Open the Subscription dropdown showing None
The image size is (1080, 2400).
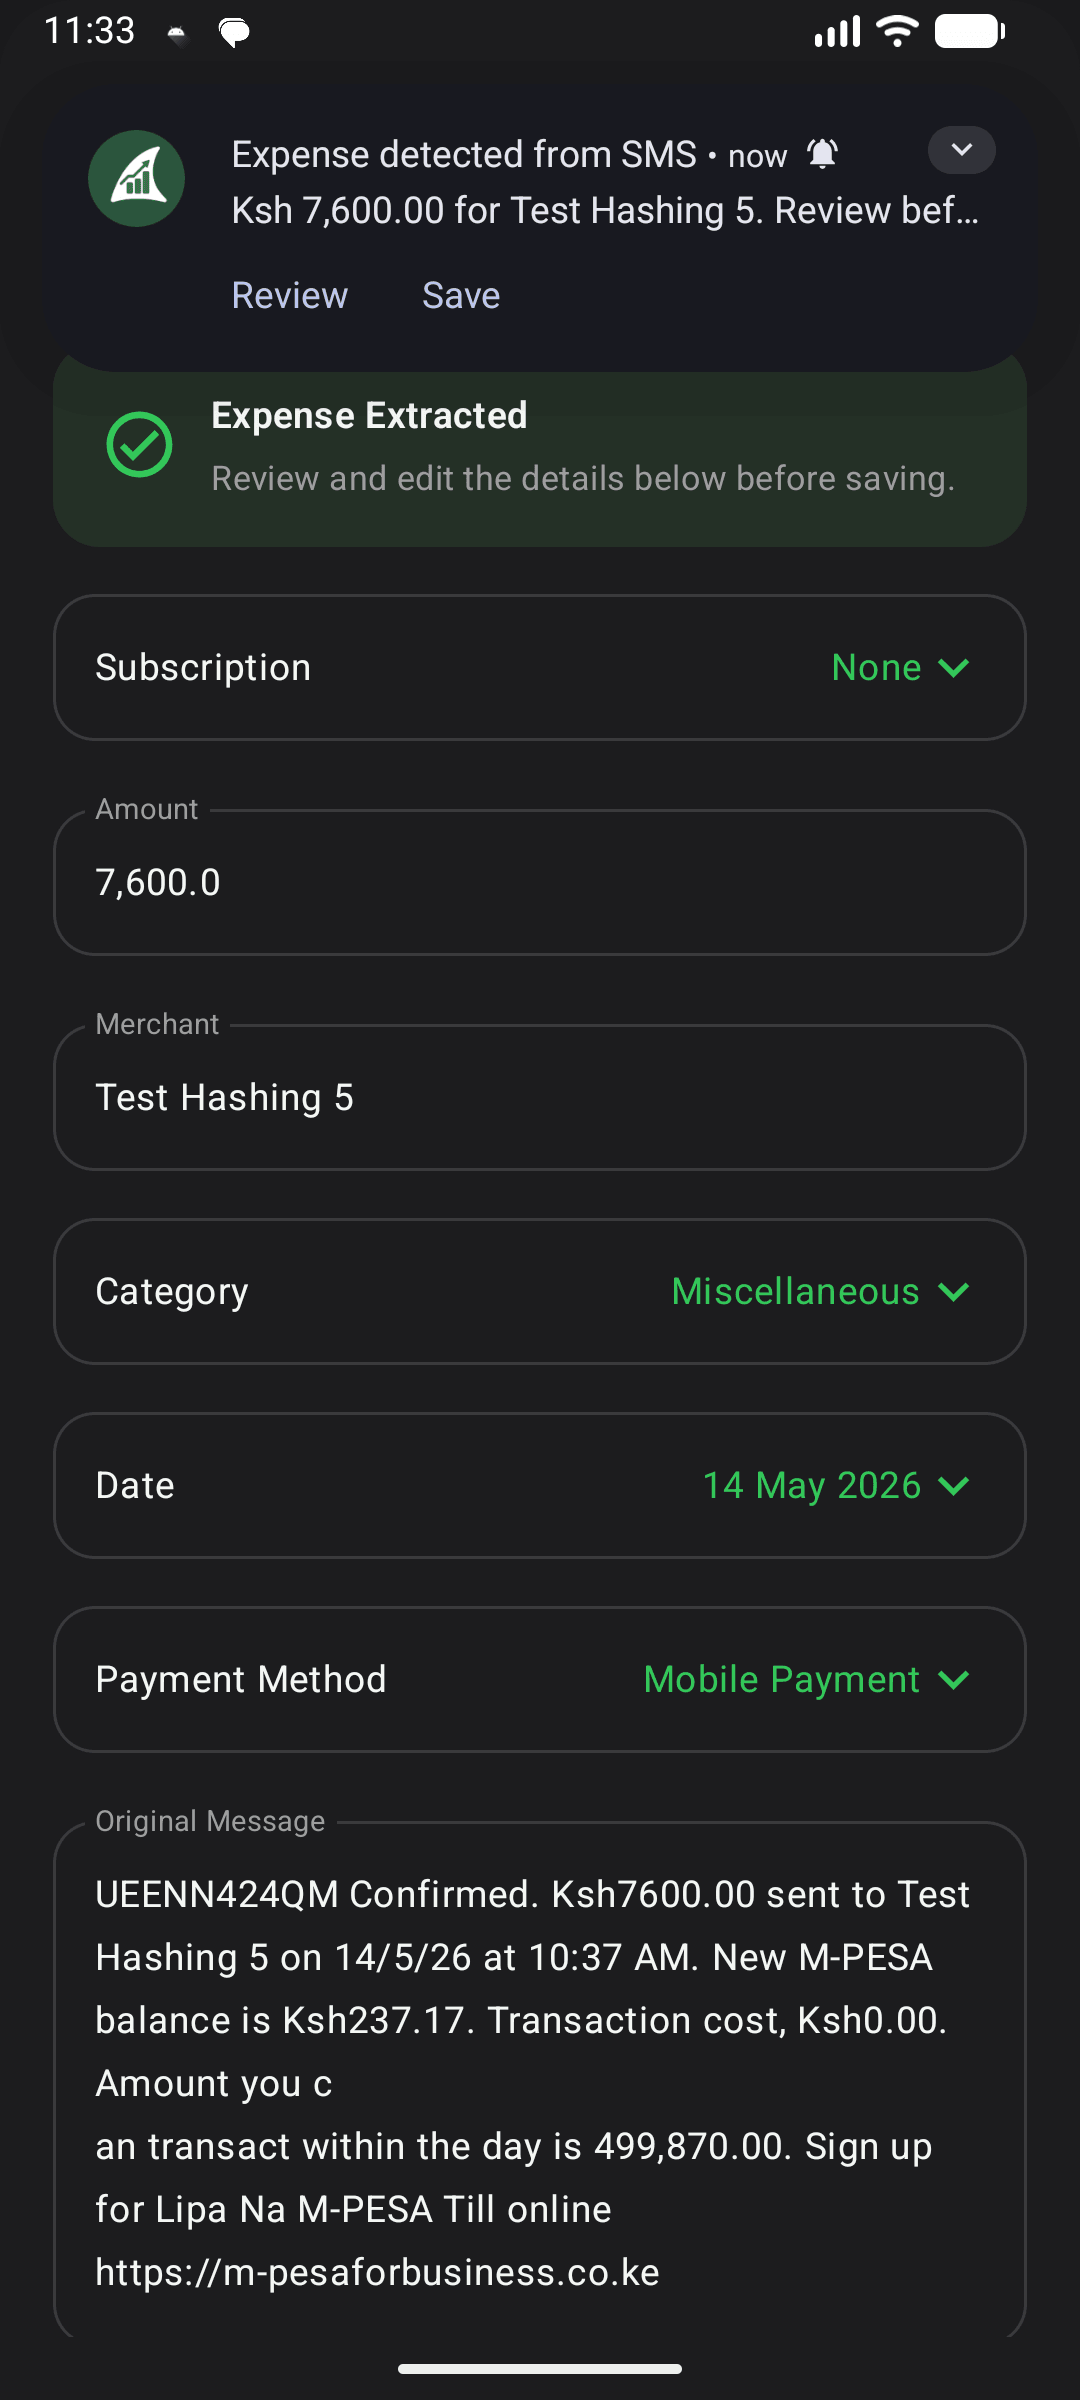[540, 668]
